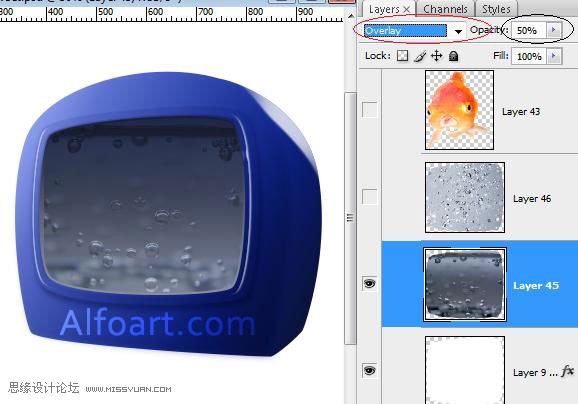Click the blend mode dropdown arrow
This screenshot has height=404, width=578.
[458, 31]
